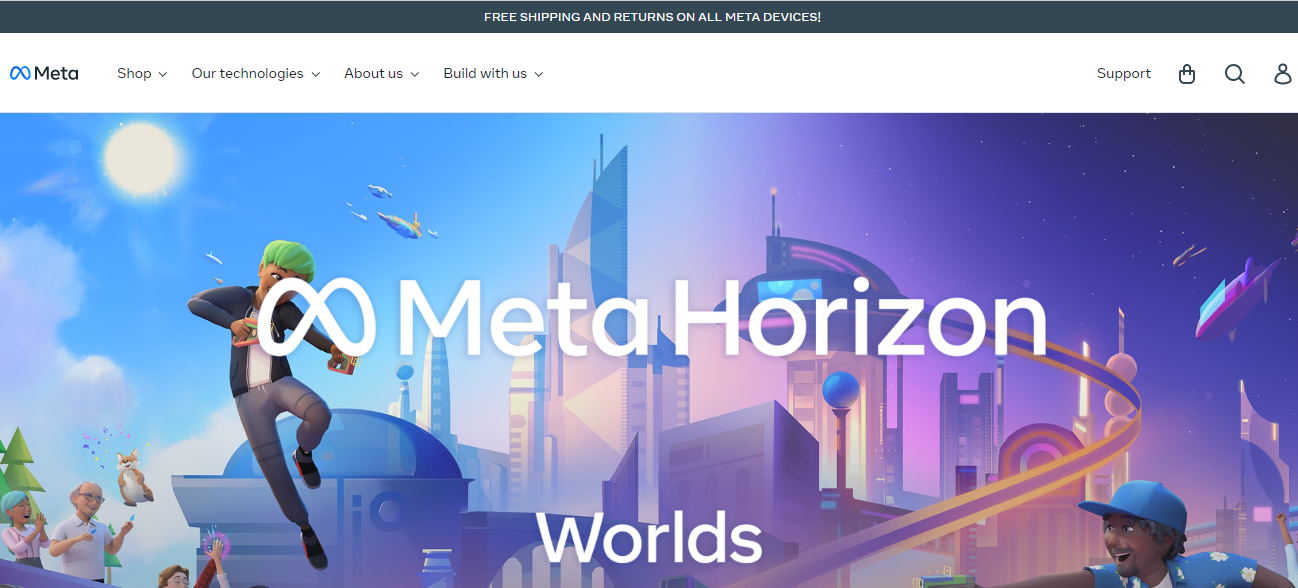Expand the chevron next to Our technologies
1298x588 pixels.
tap(315, 74)
